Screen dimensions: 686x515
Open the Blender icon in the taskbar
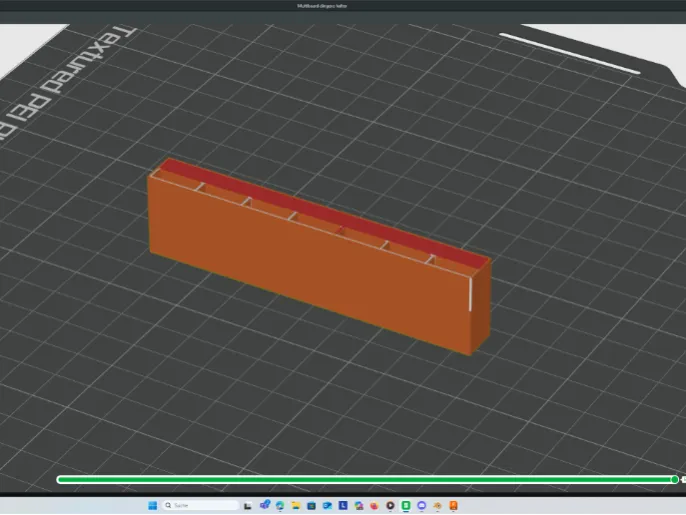coord(438,505)
